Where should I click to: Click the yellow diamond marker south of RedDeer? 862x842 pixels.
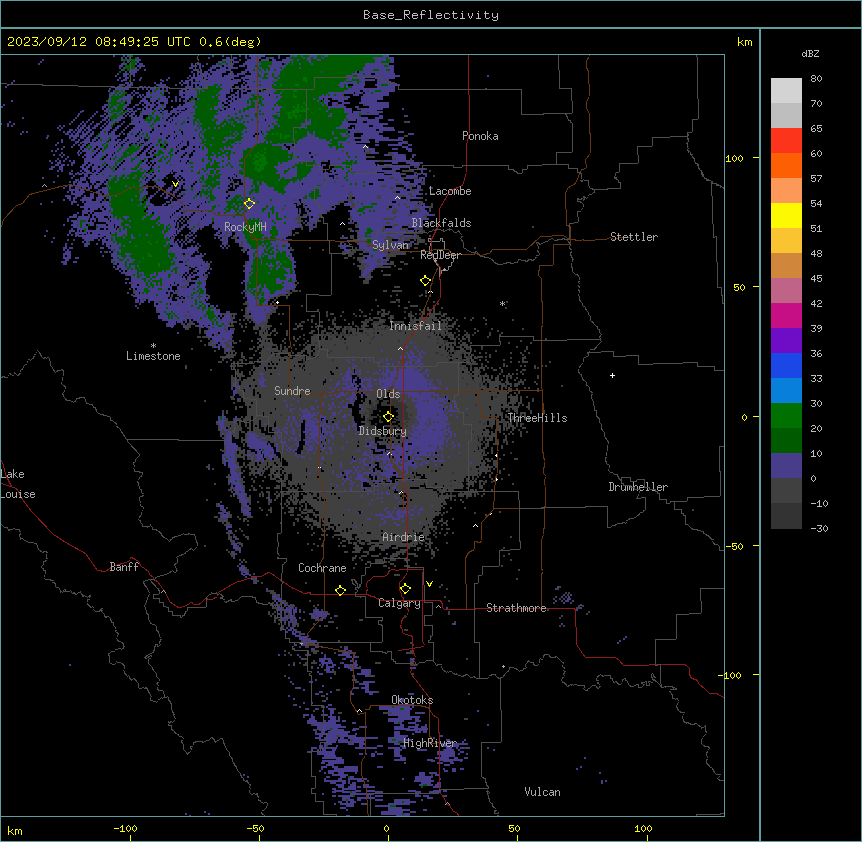pos(425,281)
